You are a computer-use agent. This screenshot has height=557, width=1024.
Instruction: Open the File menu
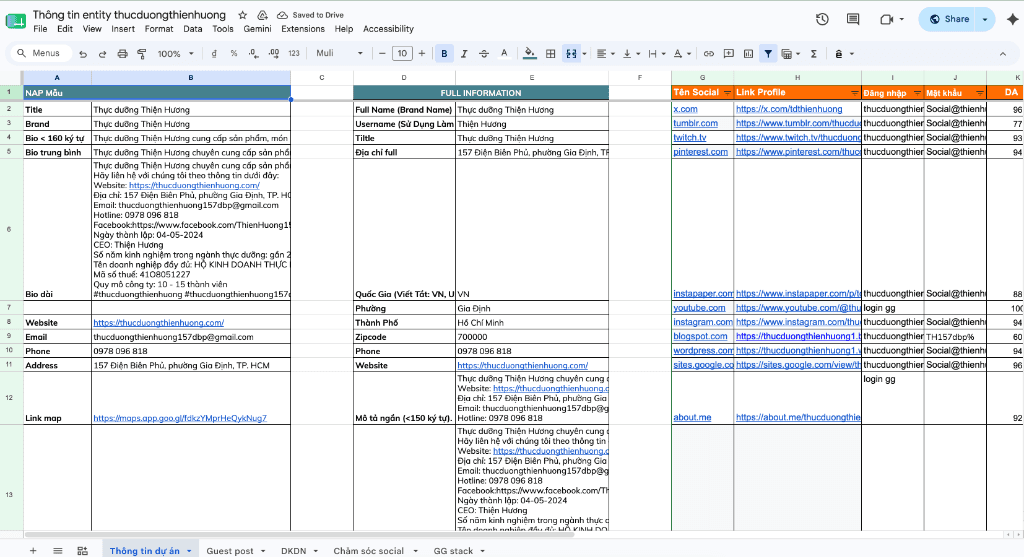tap(40, 29)
